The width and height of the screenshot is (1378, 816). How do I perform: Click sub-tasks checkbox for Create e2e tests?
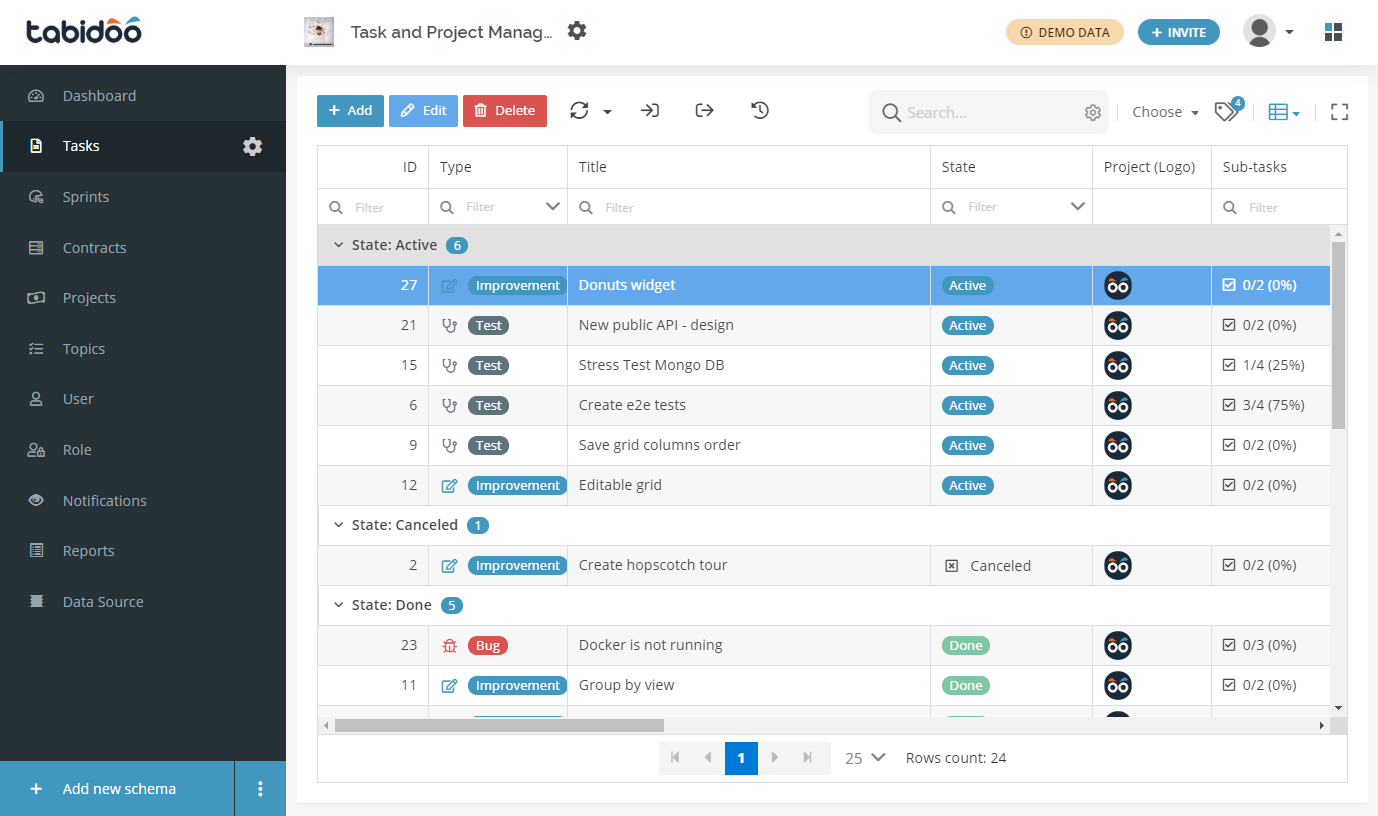(1229, 405)
